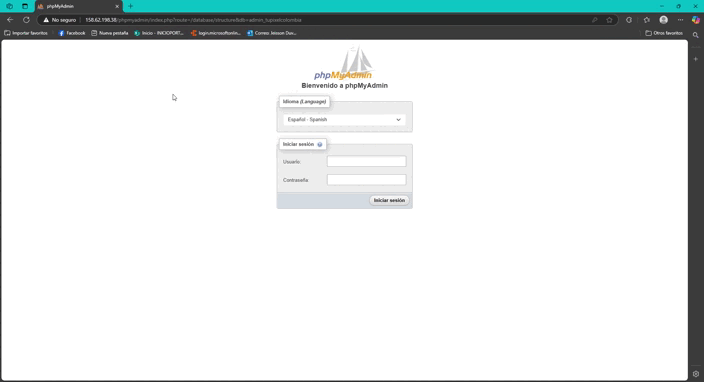Click the Iniciar sesión submit button
This screenshot has height=382, width=704.
point(389,200)
